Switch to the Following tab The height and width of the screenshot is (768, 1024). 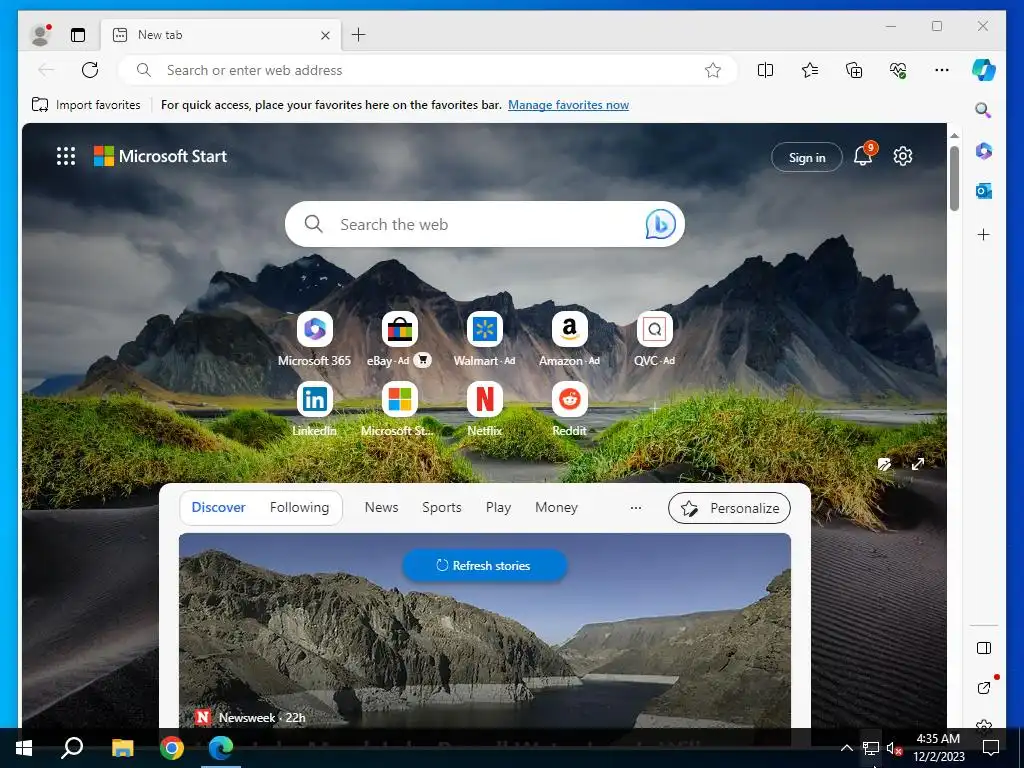pos(299,507)
